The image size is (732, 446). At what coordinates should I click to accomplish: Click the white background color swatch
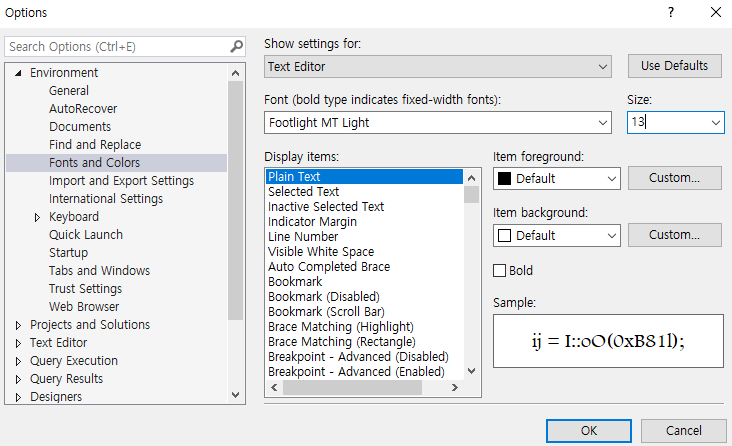tap(504, 235)
